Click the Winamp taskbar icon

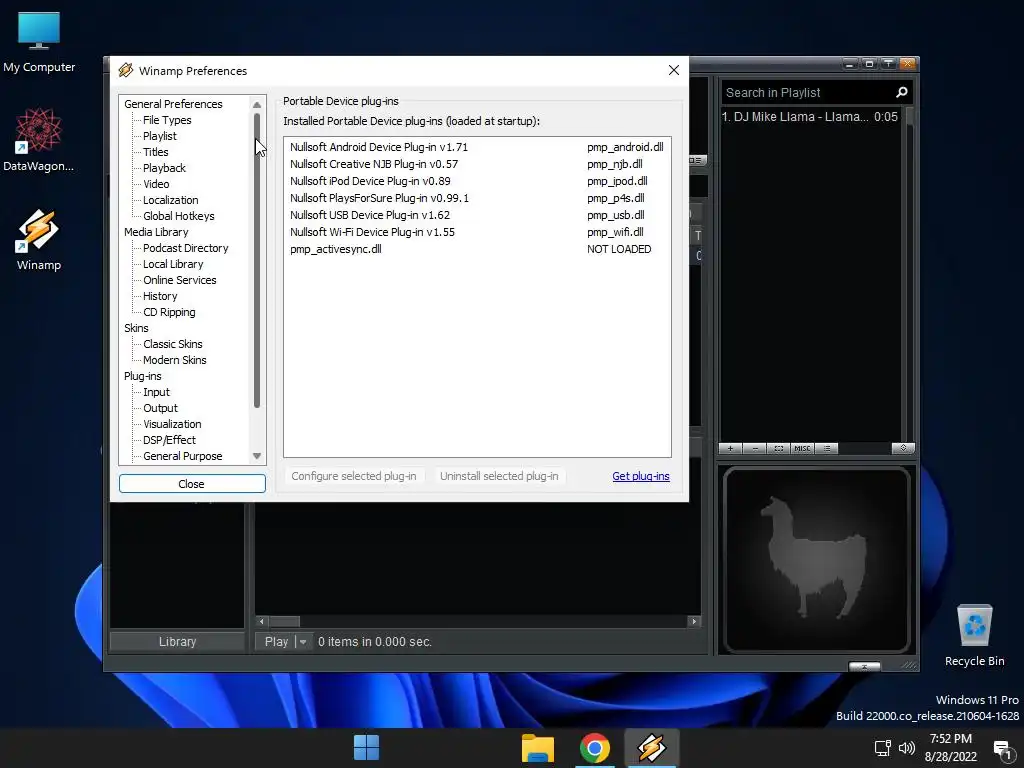(652, 748)
